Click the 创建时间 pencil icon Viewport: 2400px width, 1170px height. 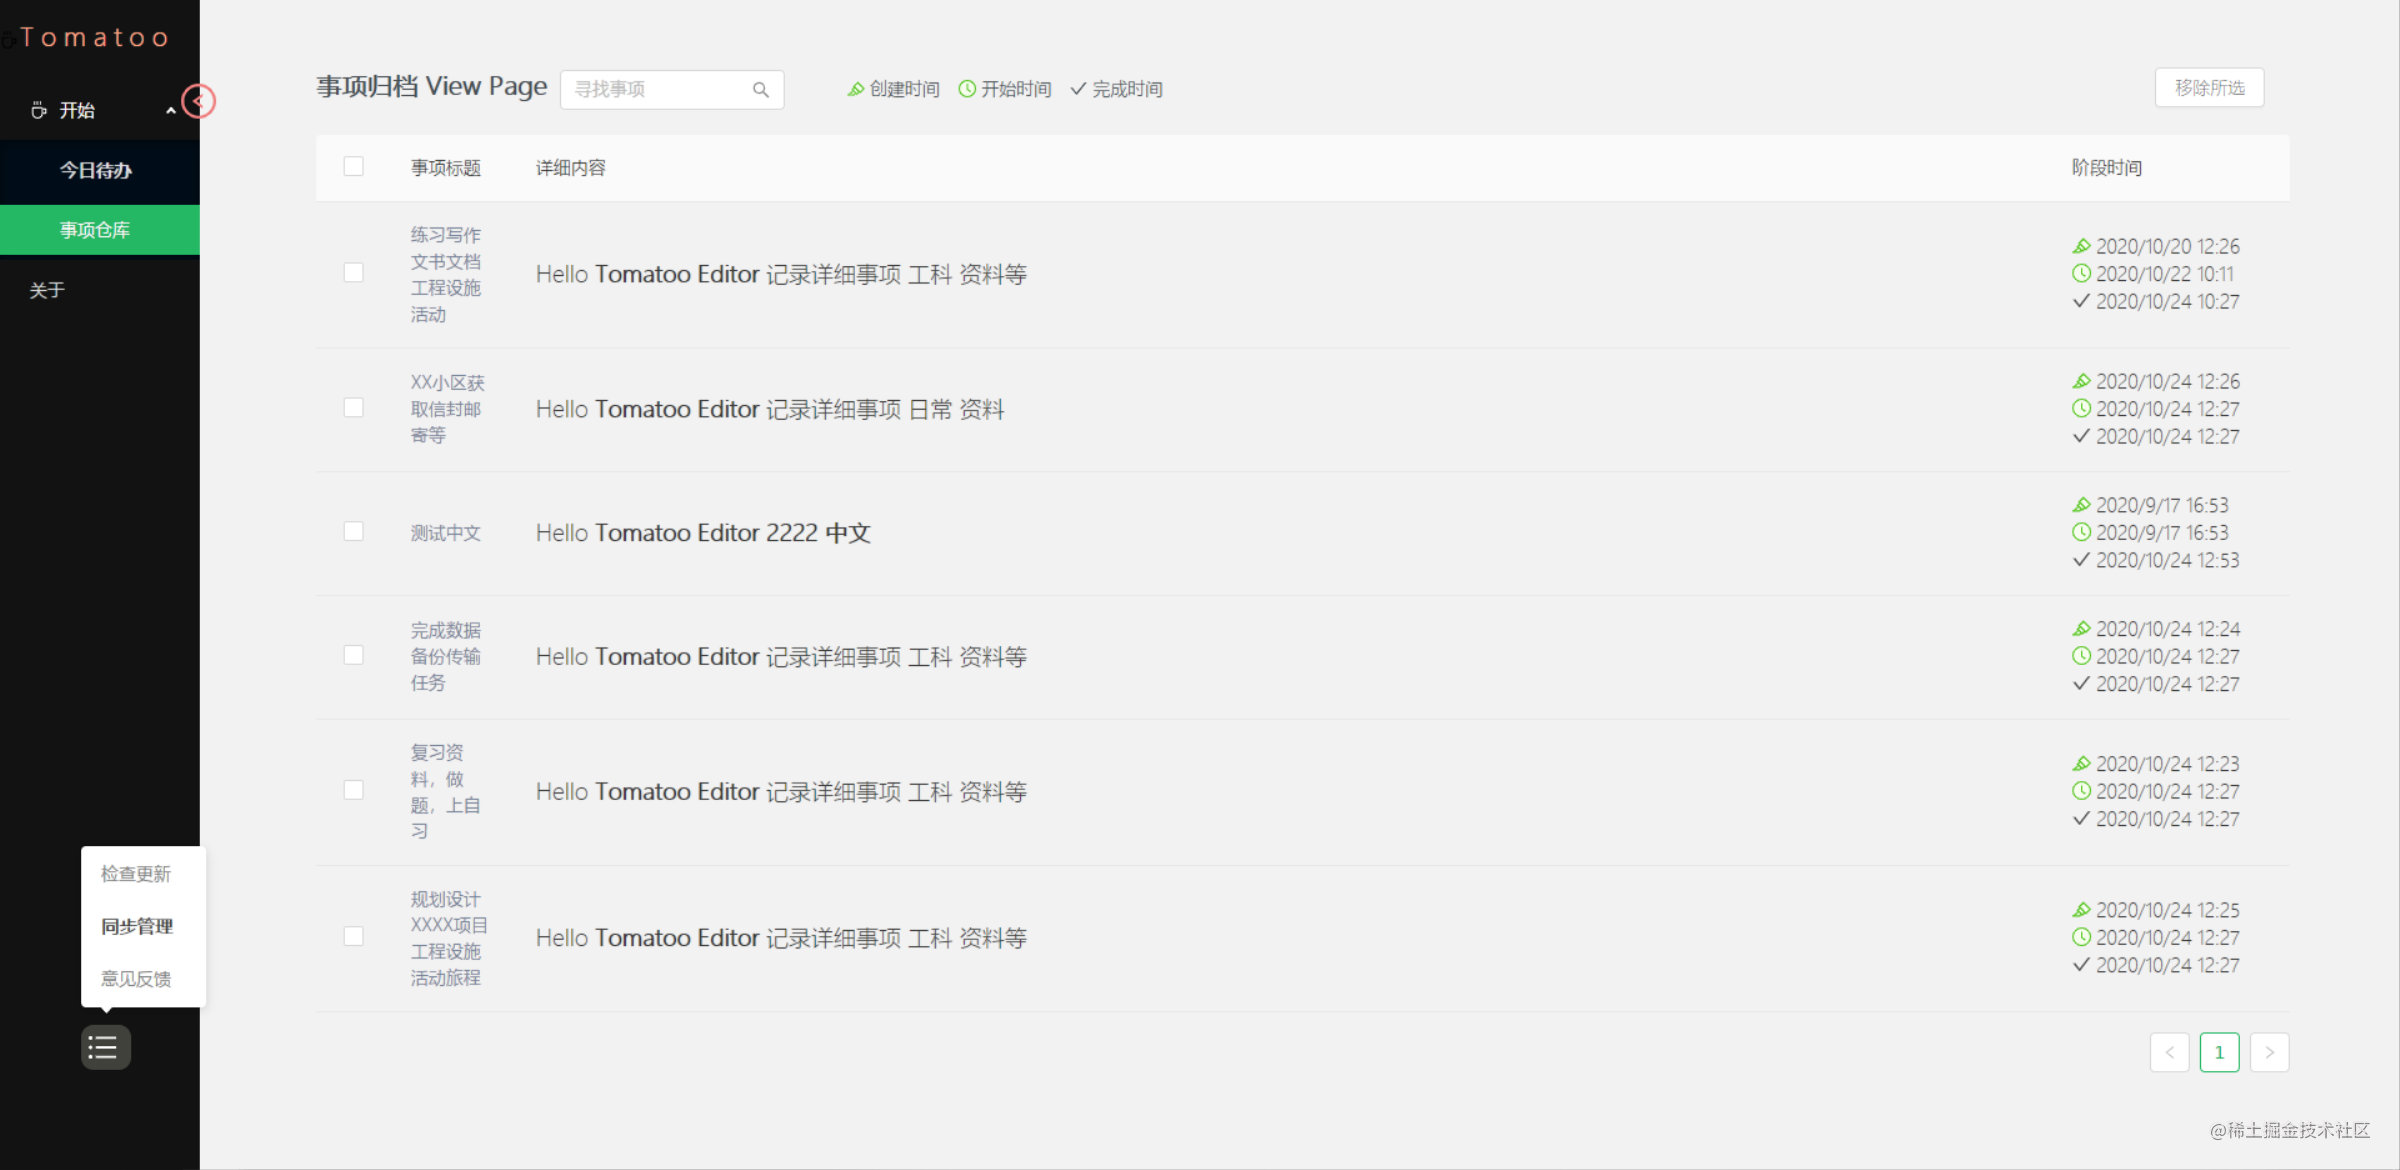[x=856, y=89]
